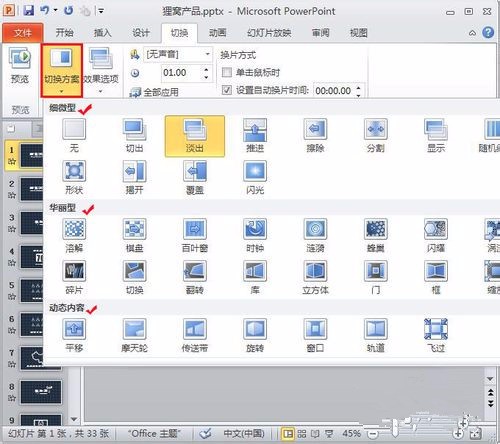Viewport: 500px width, 444px height.
Task: Increase the auto advance time stepper
Action: tap(358, 88)
